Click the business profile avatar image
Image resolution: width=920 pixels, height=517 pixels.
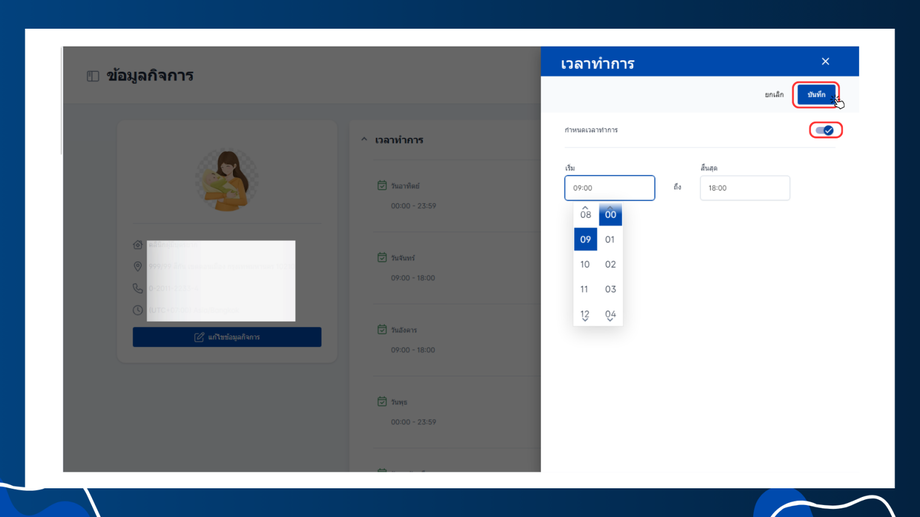227,180
